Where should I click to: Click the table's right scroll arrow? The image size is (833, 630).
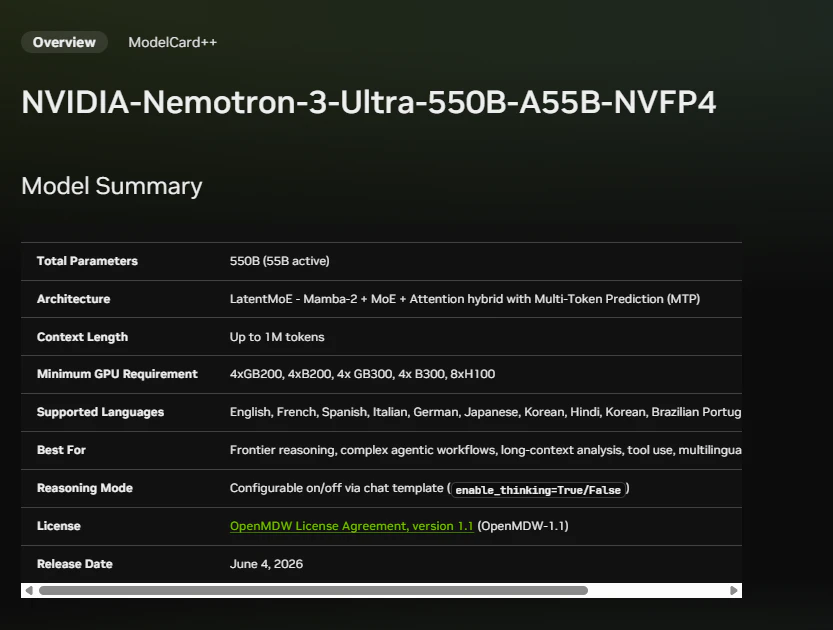tap(734, 590)
